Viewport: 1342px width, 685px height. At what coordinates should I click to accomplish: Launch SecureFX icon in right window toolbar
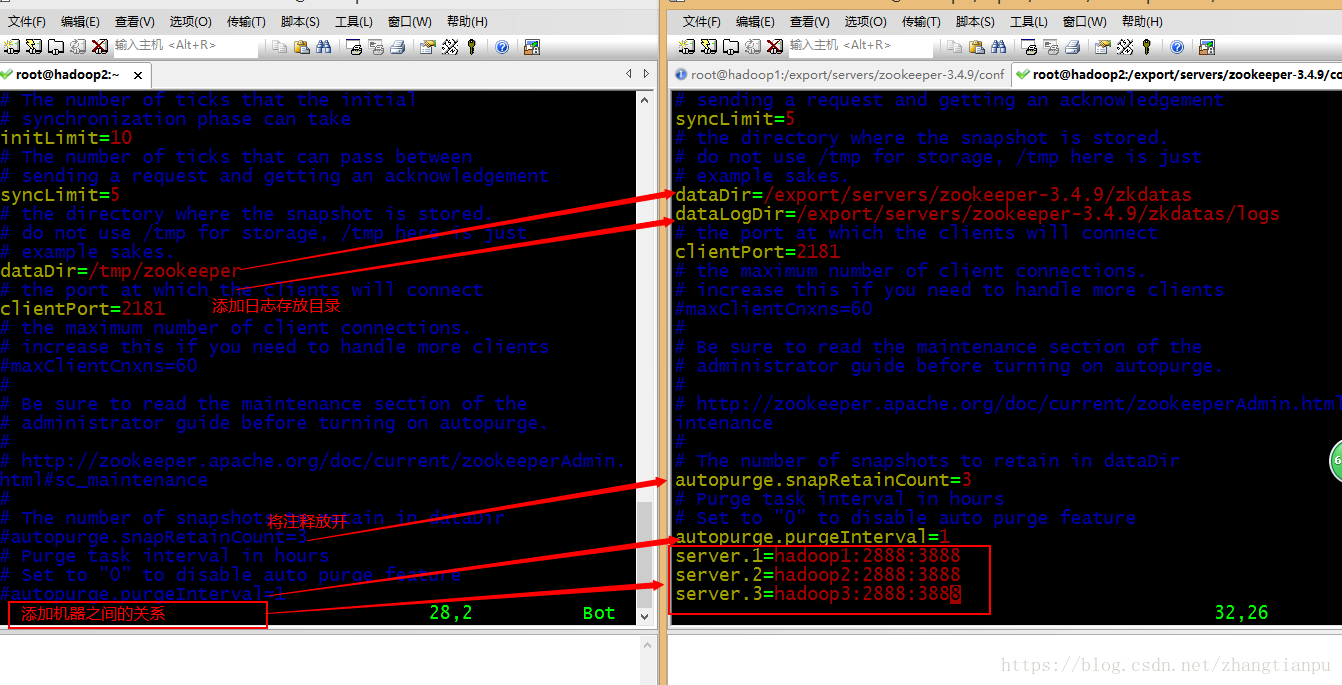pyautogui.click(x=1207, y=46)
